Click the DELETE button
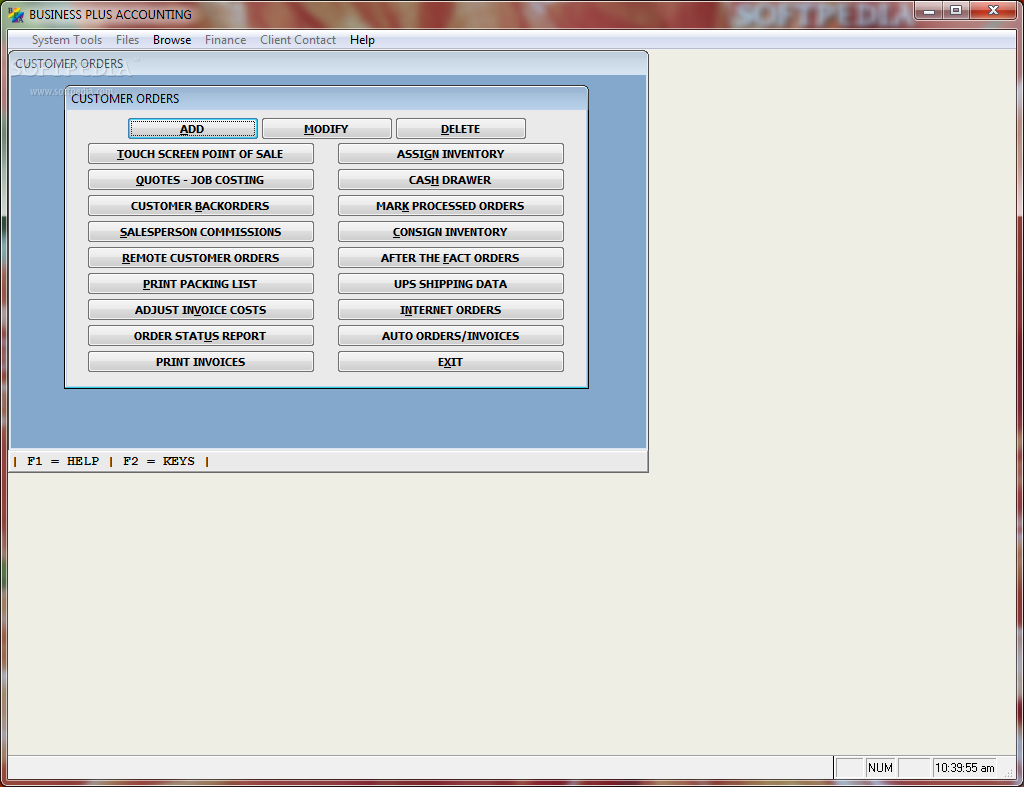 (x=460, y=129)
